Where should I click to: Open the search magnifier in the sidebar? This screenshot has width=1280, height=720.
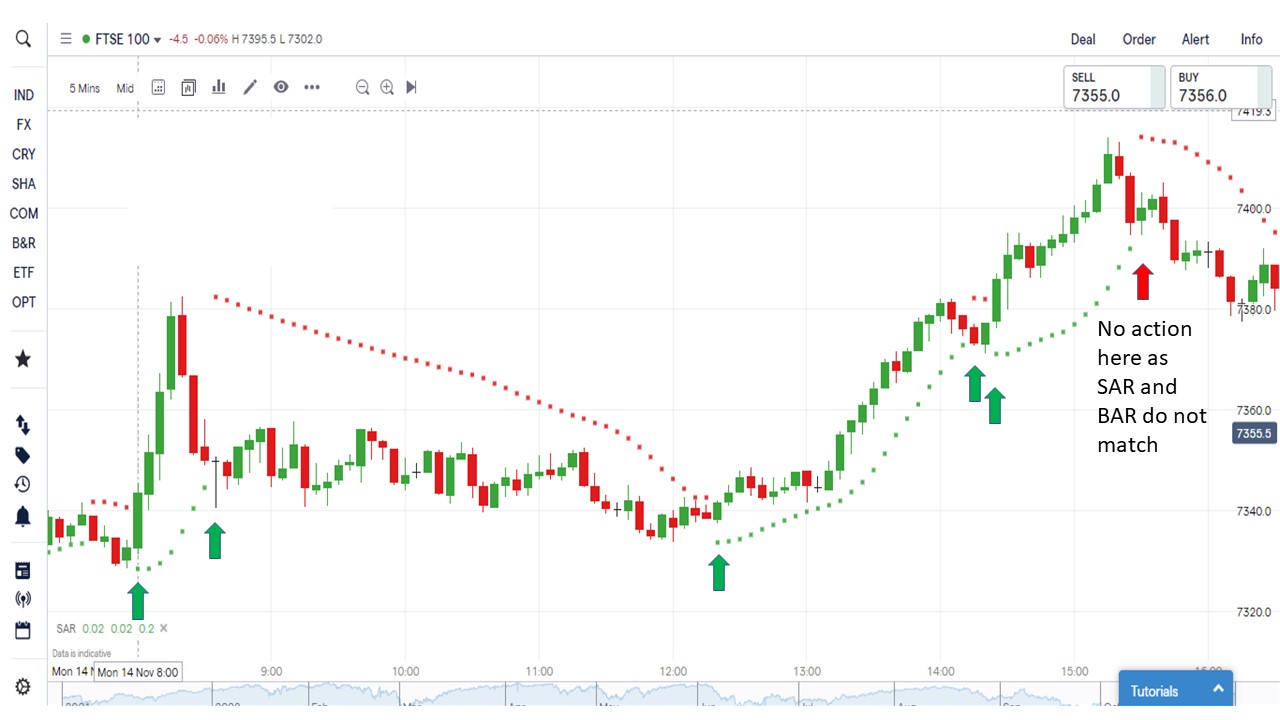23,39
